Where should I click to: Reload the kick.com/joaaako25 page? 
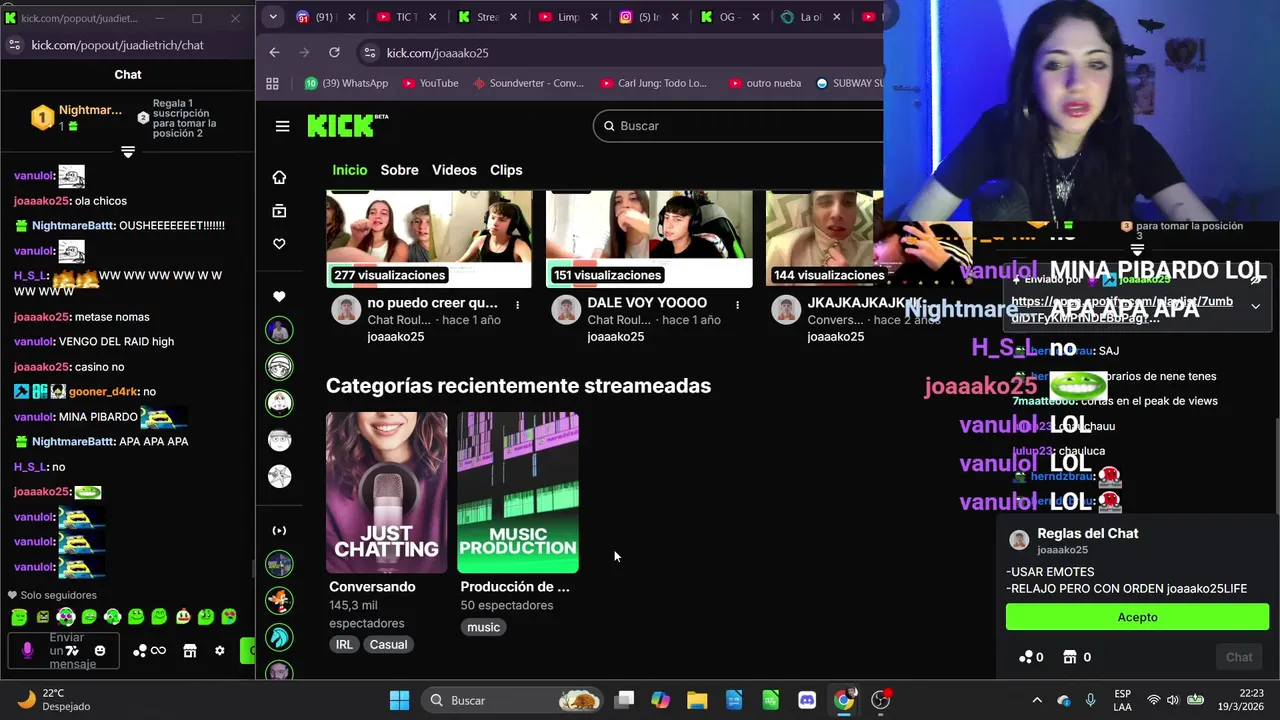coord(334,53)
